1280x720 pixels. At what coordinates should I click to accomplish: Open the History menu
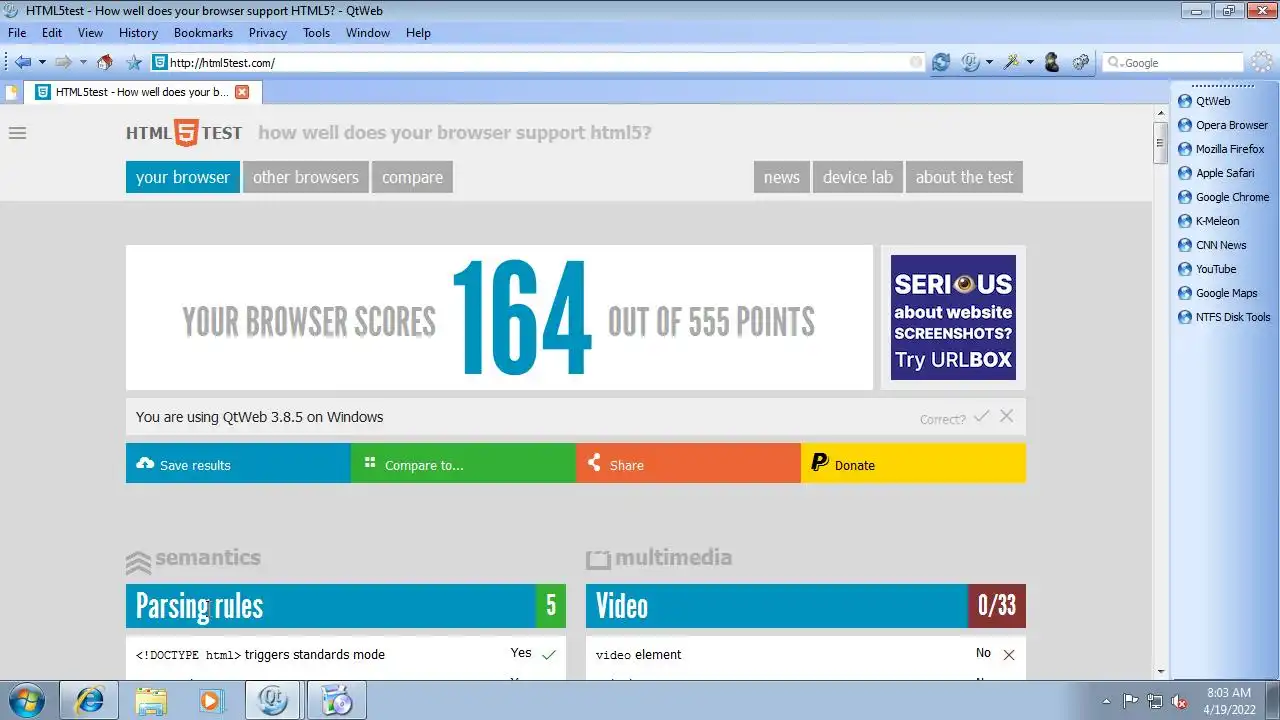[x=138, y=32]
